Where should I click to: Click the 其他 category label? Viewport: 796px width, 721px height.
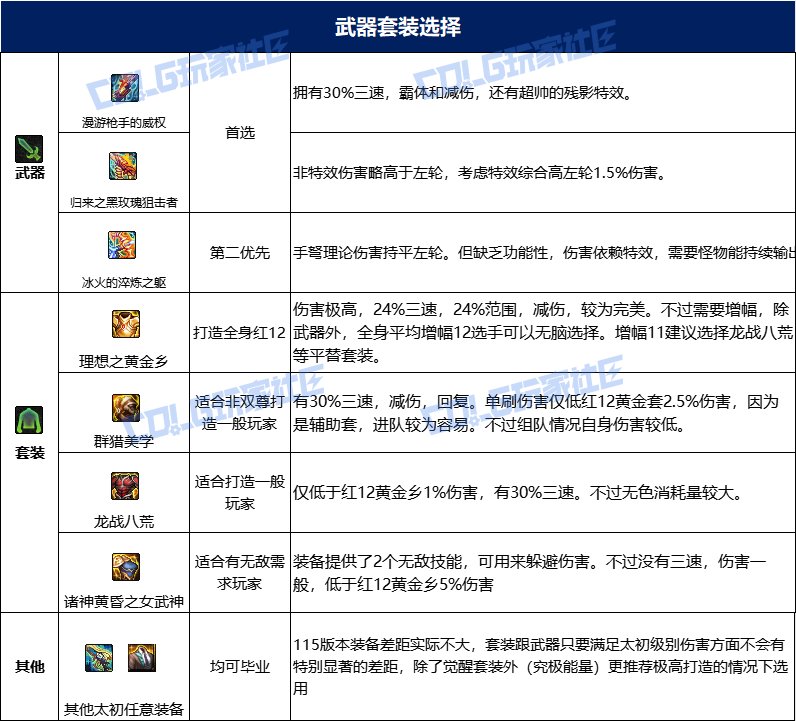29,667
